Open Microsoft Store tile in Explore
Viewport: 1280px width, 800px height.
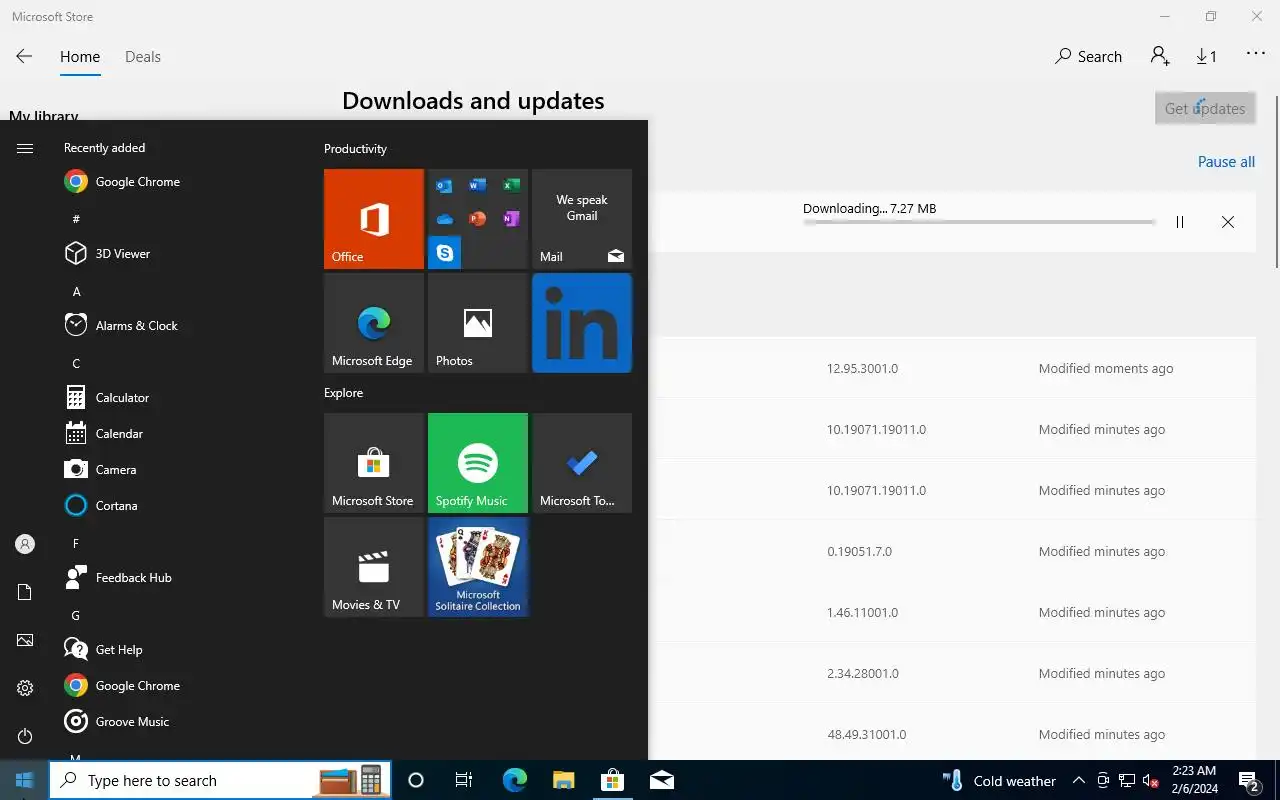(374, 463)
